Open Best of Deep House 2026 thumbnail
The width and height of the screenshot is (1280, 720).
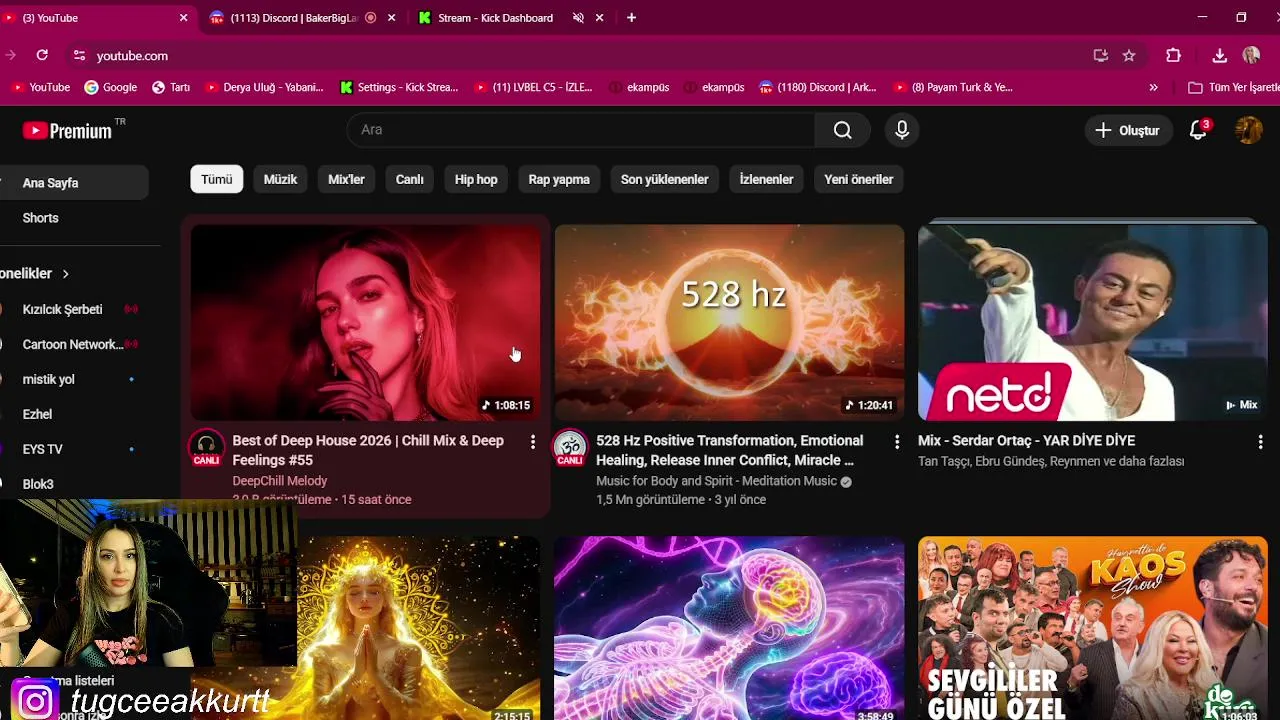click(365, 322)
